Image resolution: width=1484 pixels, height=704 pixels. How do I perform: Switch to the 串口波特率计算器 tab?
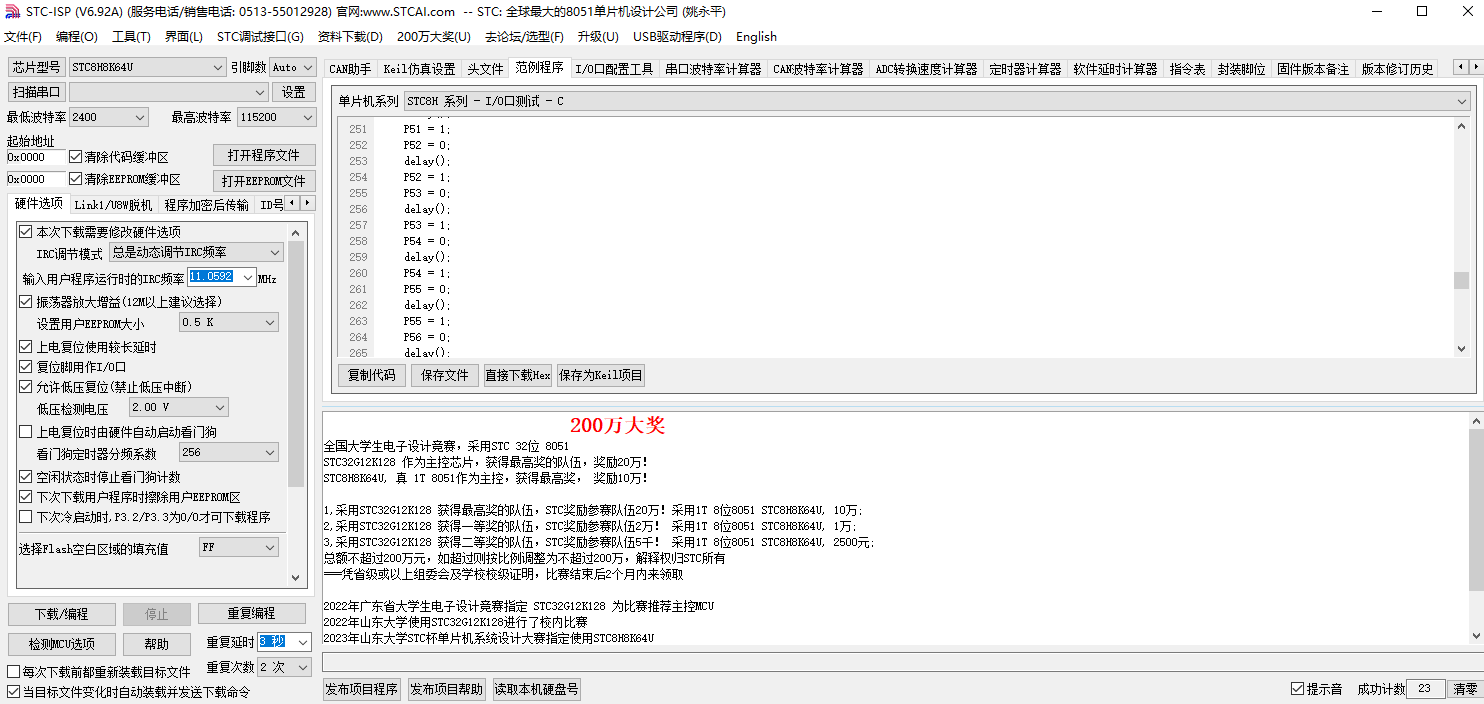pos(714,69)
